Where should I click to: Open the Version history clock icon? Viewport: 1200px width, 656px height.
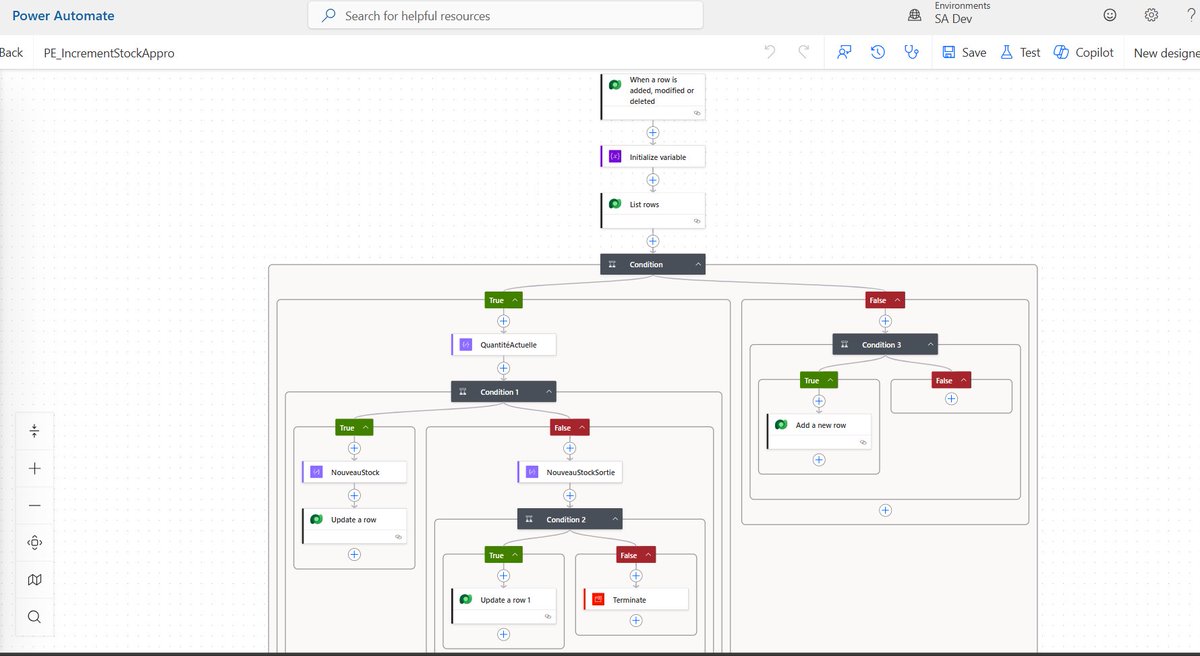[877, 52]
